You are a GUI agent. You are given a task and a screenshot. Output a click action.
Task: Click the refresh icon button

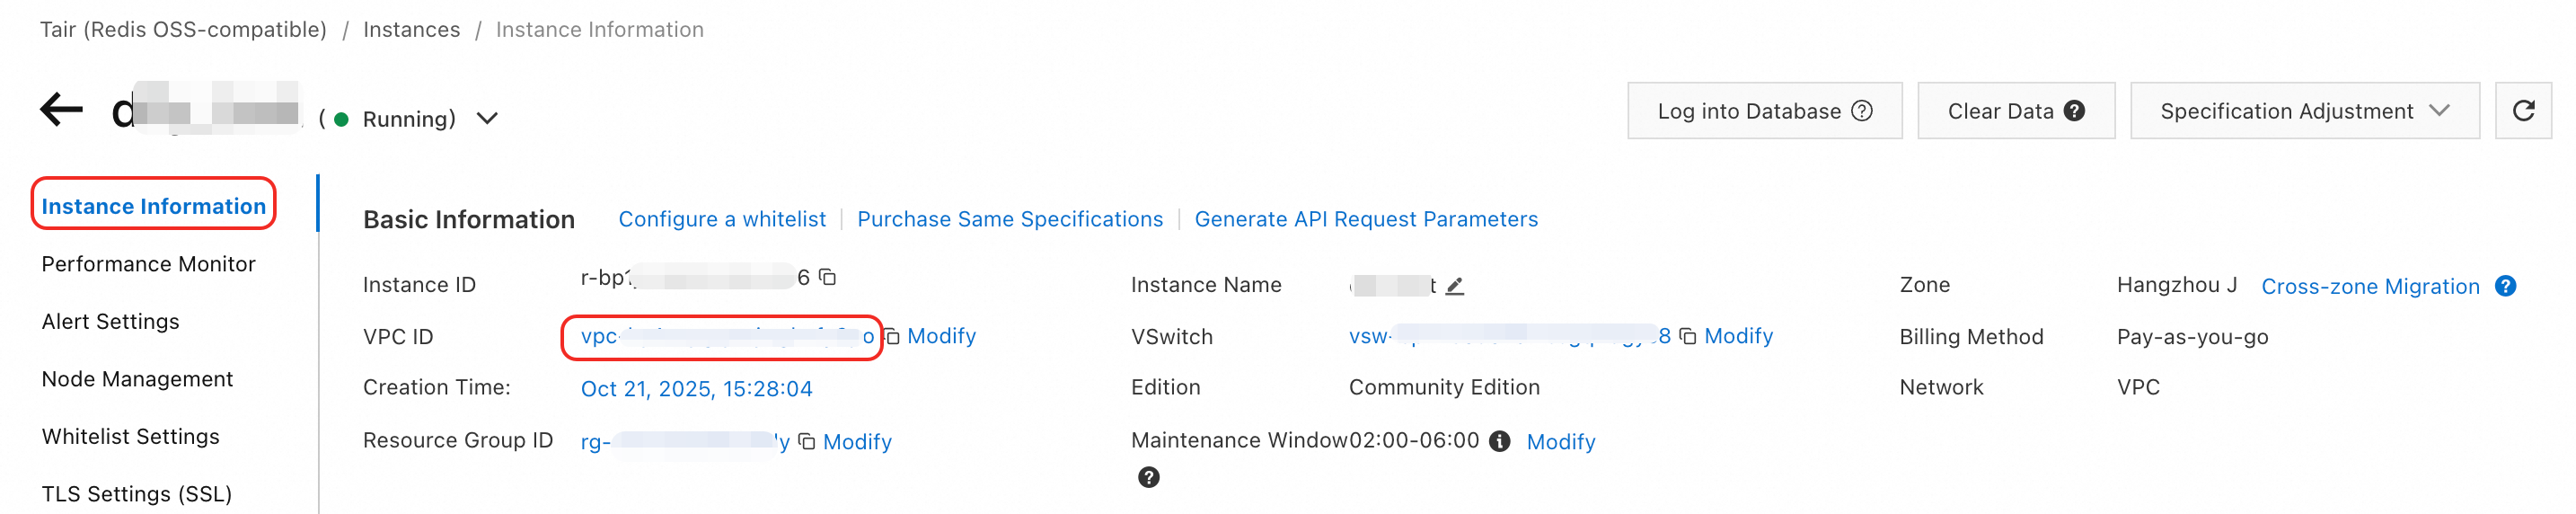(2522, 111)
